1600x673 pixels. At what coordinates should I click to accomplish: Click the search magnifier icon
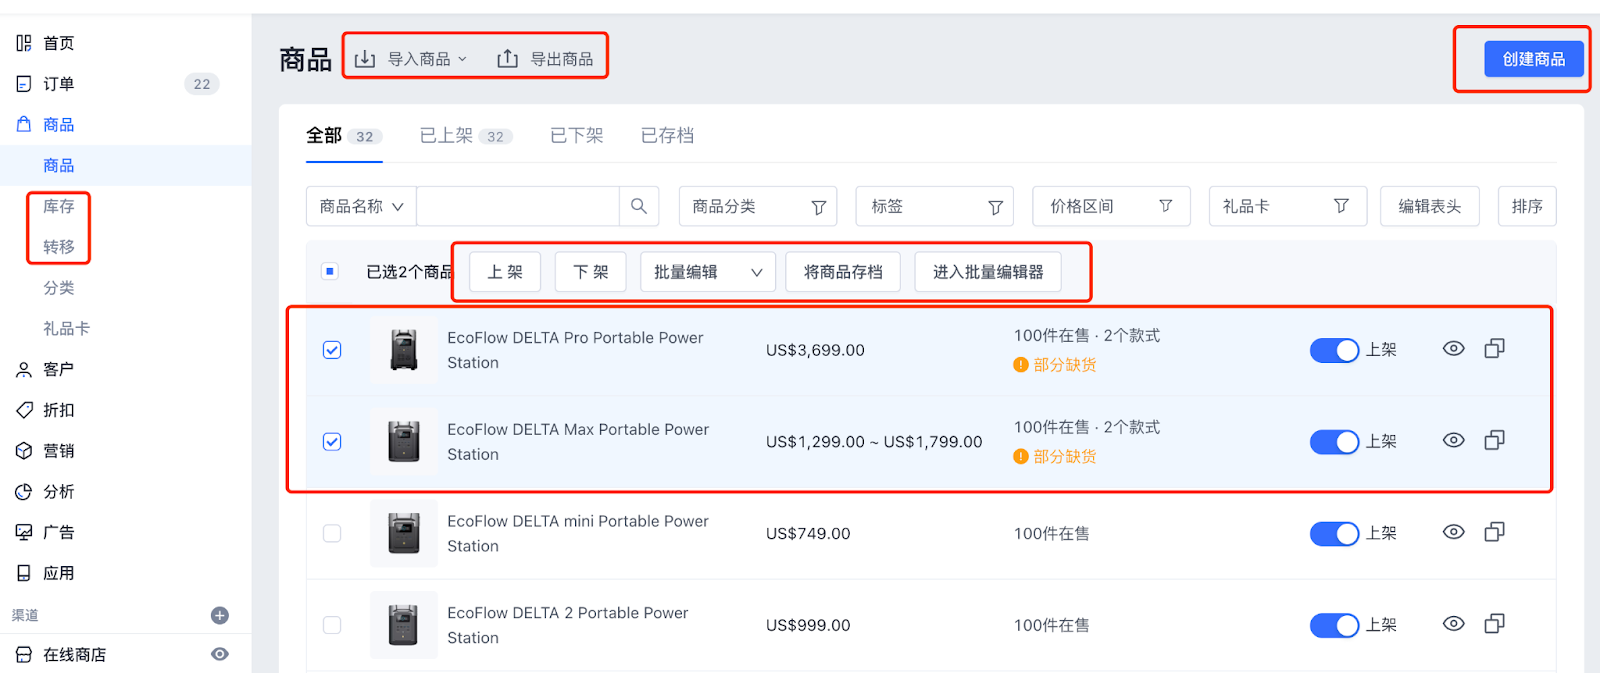click(x=639, y=206)
